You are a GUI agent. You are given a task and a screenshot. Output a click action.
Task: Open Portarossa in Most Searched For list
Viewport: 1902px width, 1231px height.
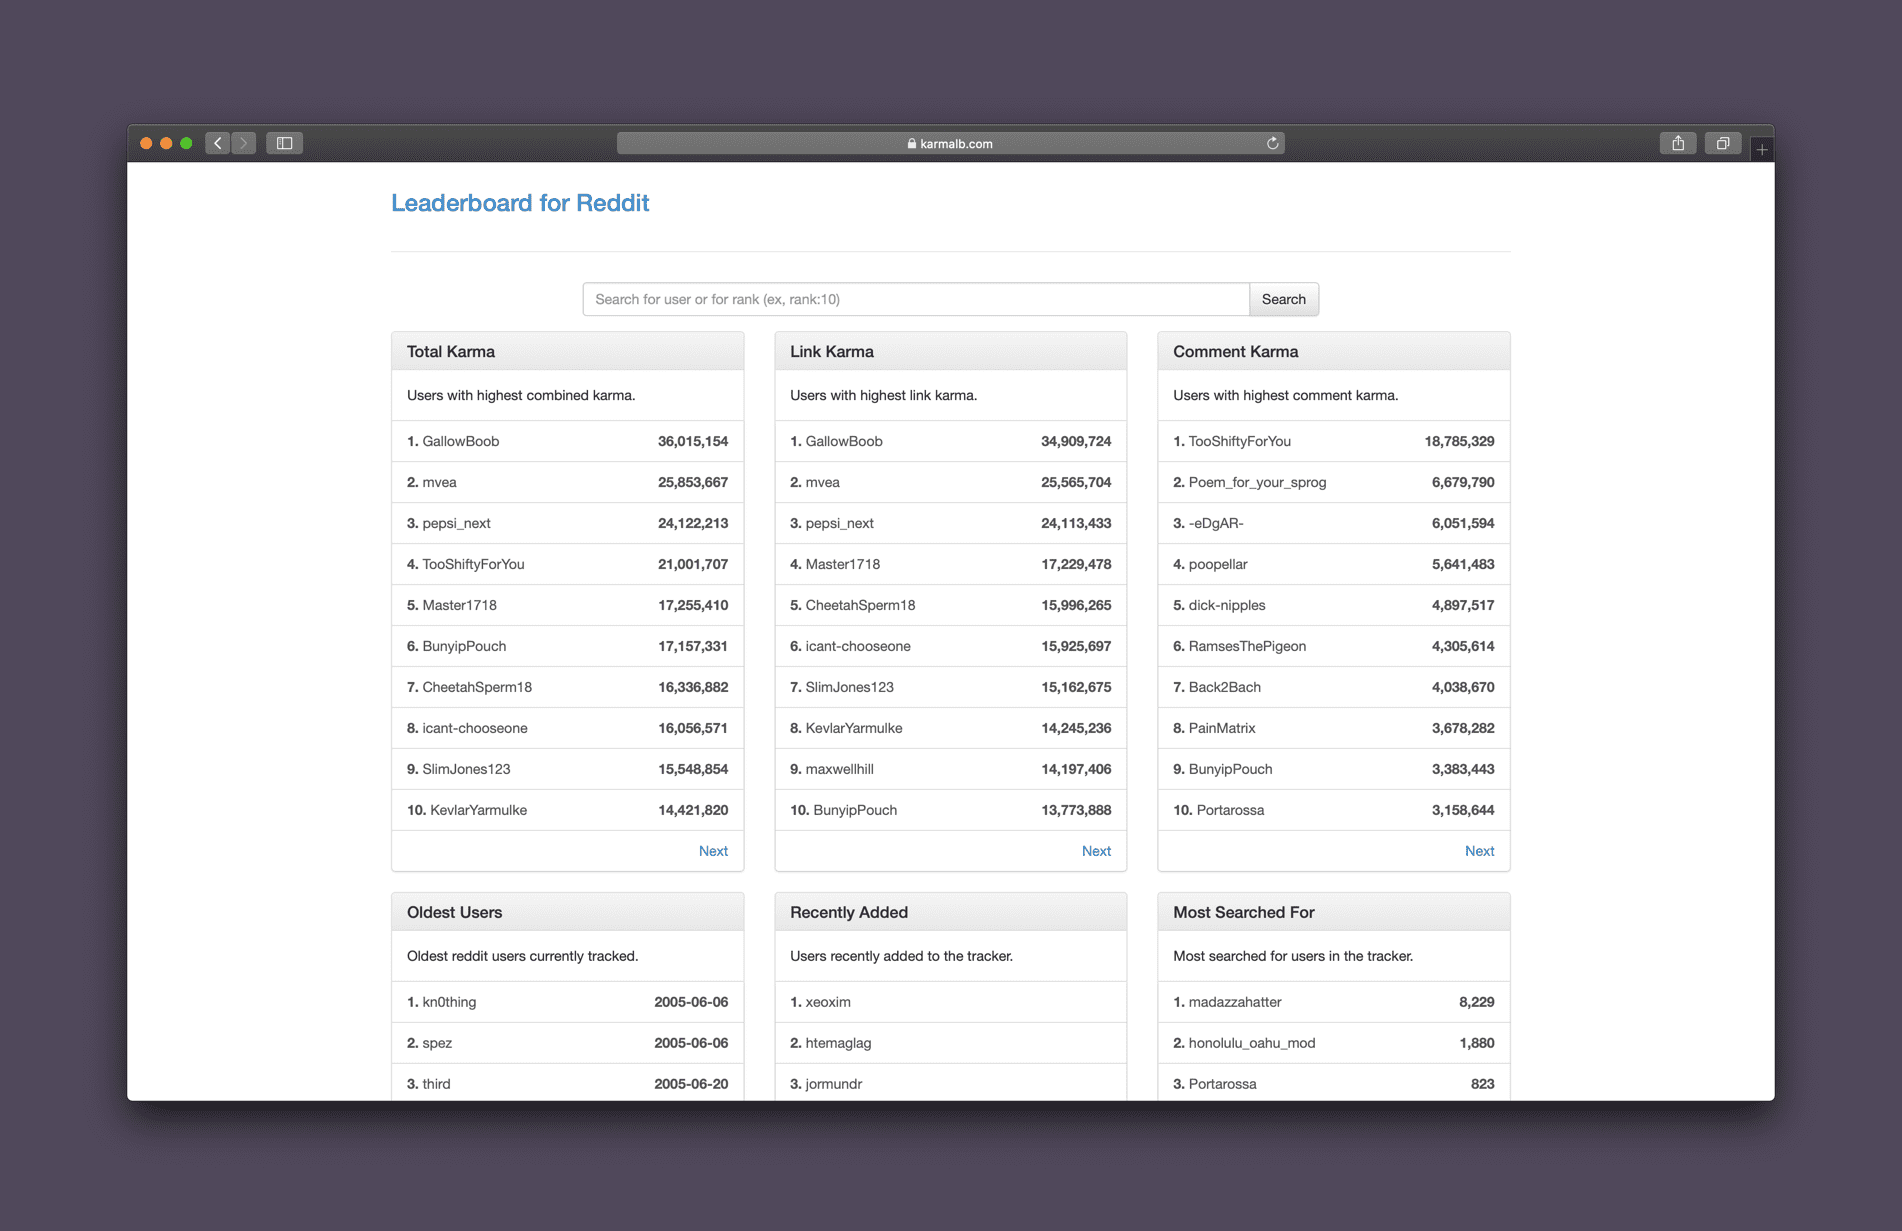point(1222,1084)
